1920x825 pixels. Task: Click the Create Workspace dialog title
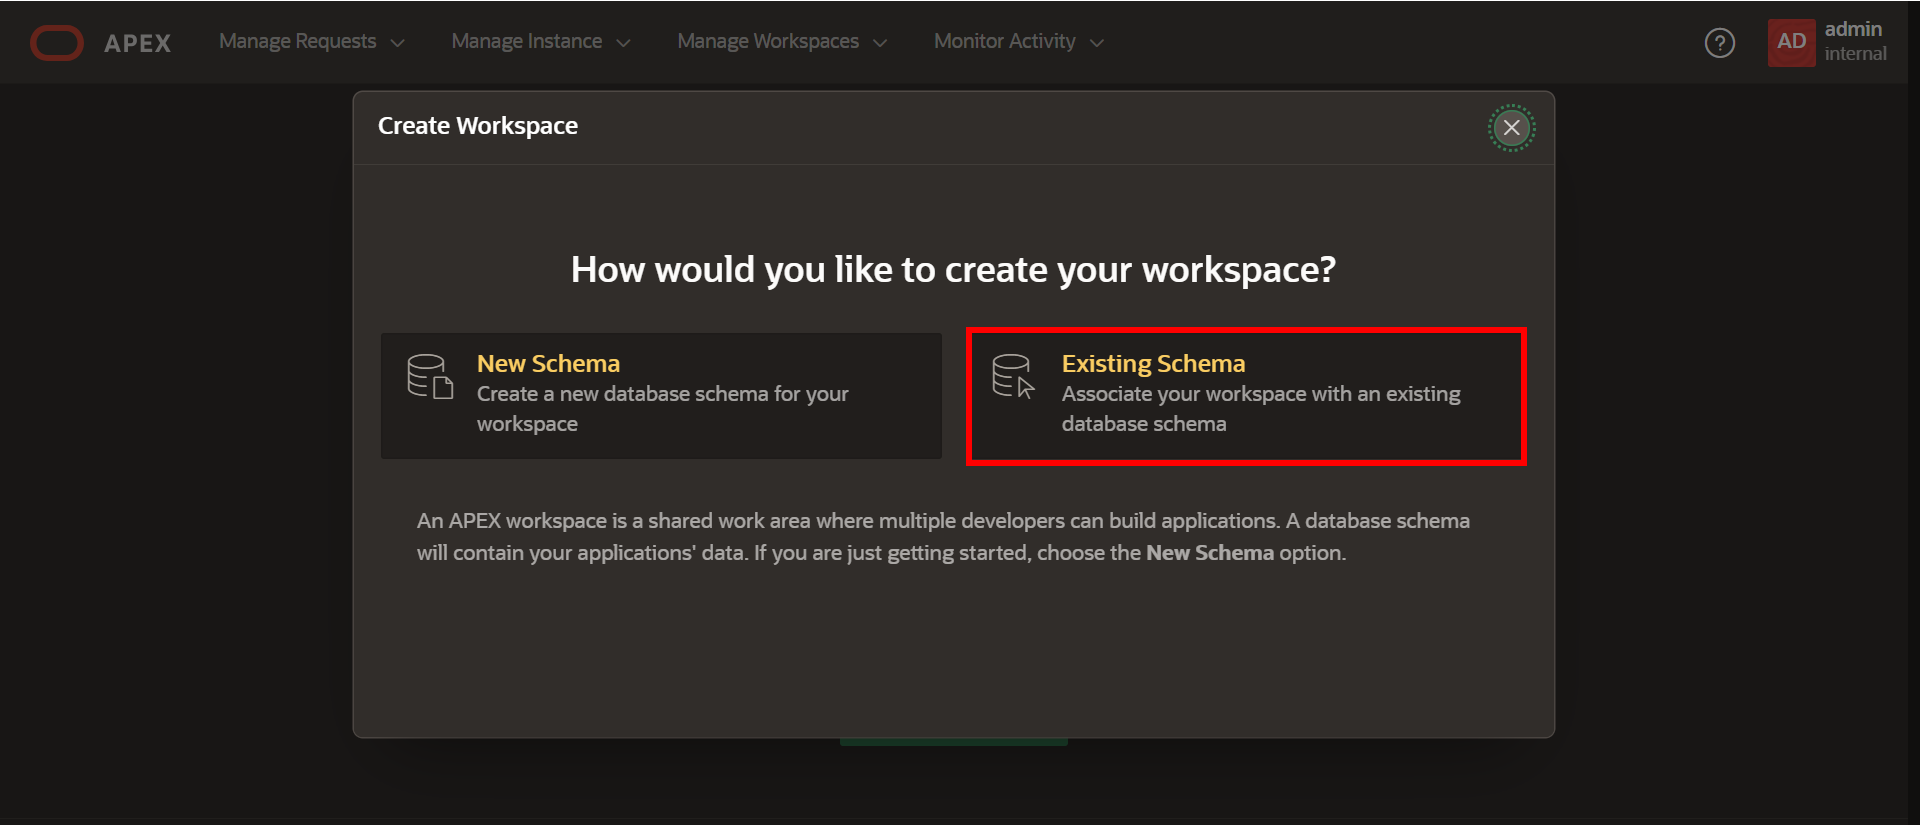[x=478, y=126]
